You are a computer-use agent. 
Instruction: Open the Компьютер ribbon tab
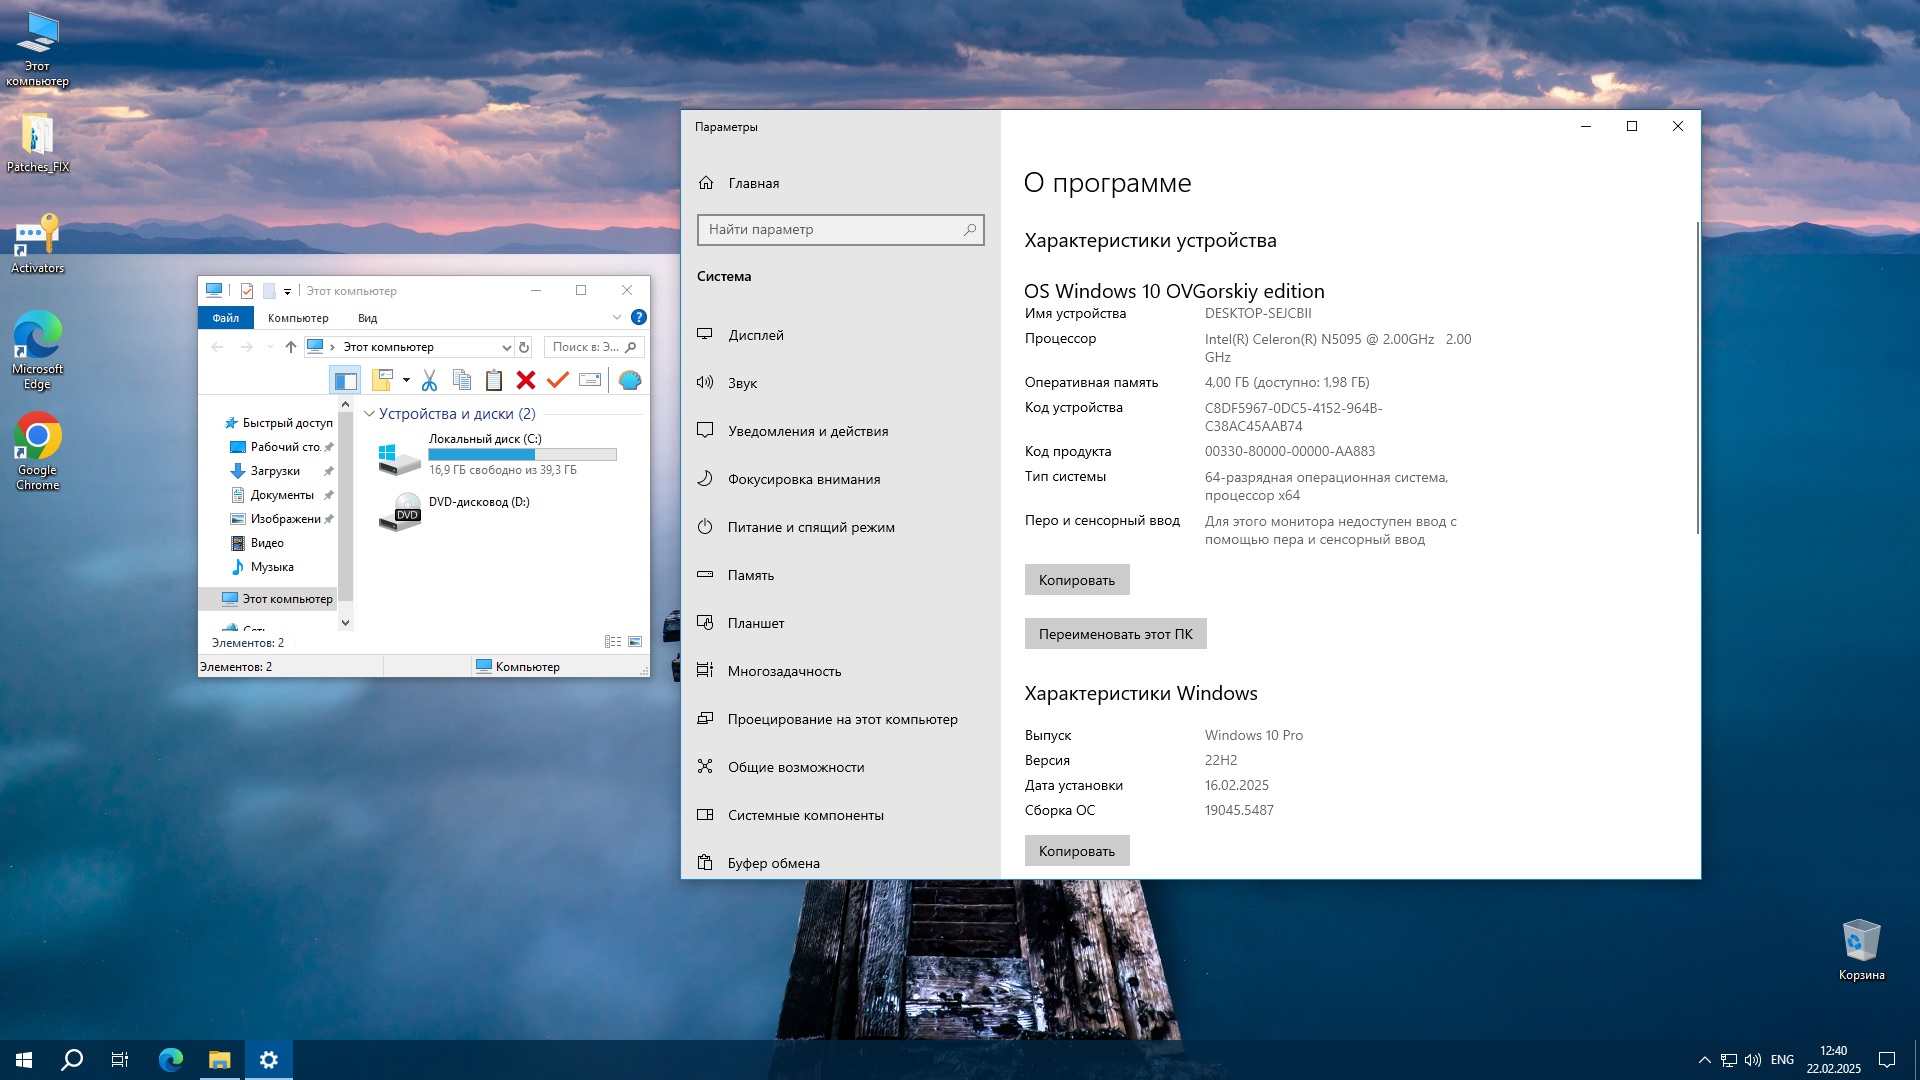298,318
